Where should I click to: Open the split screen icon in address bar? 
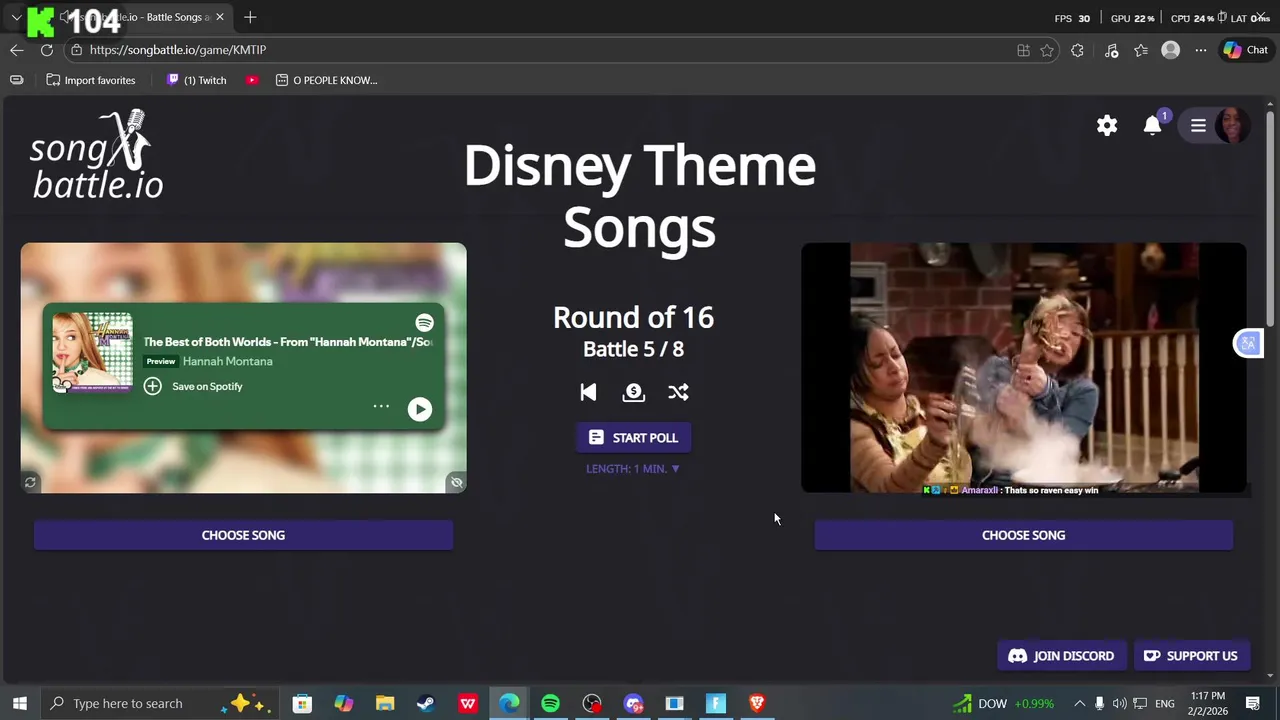pyautogui.click(x=1023, y=50)
